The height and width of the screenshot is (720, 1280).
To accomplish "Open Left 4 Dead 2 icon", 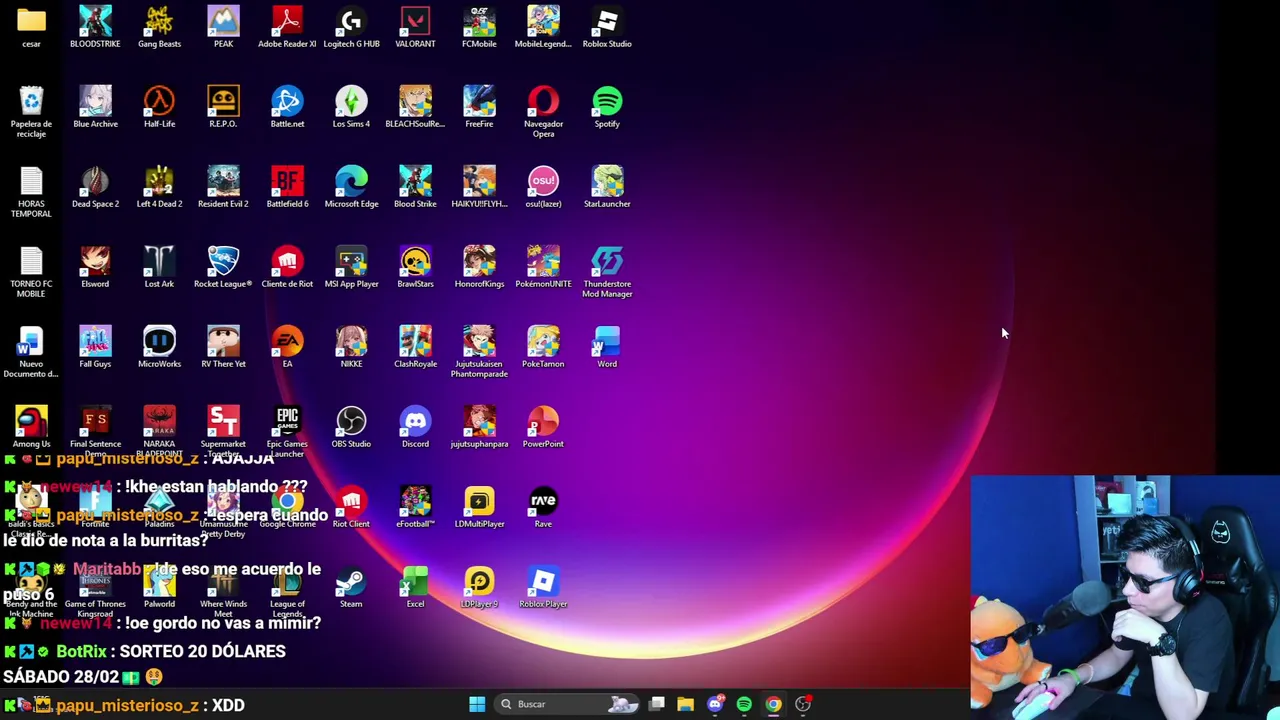I will tap(159, 187).
